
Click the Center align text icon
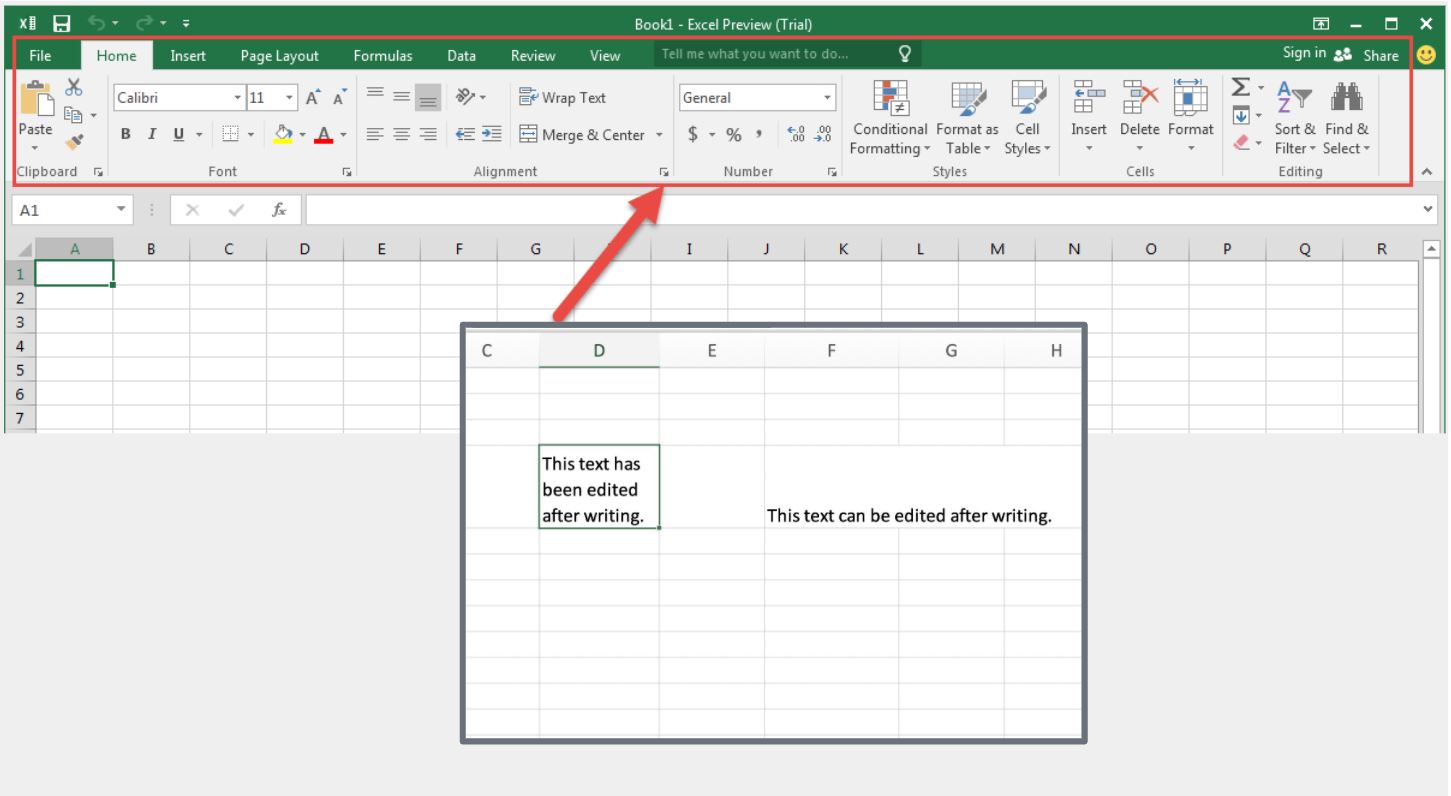point(401,134)
